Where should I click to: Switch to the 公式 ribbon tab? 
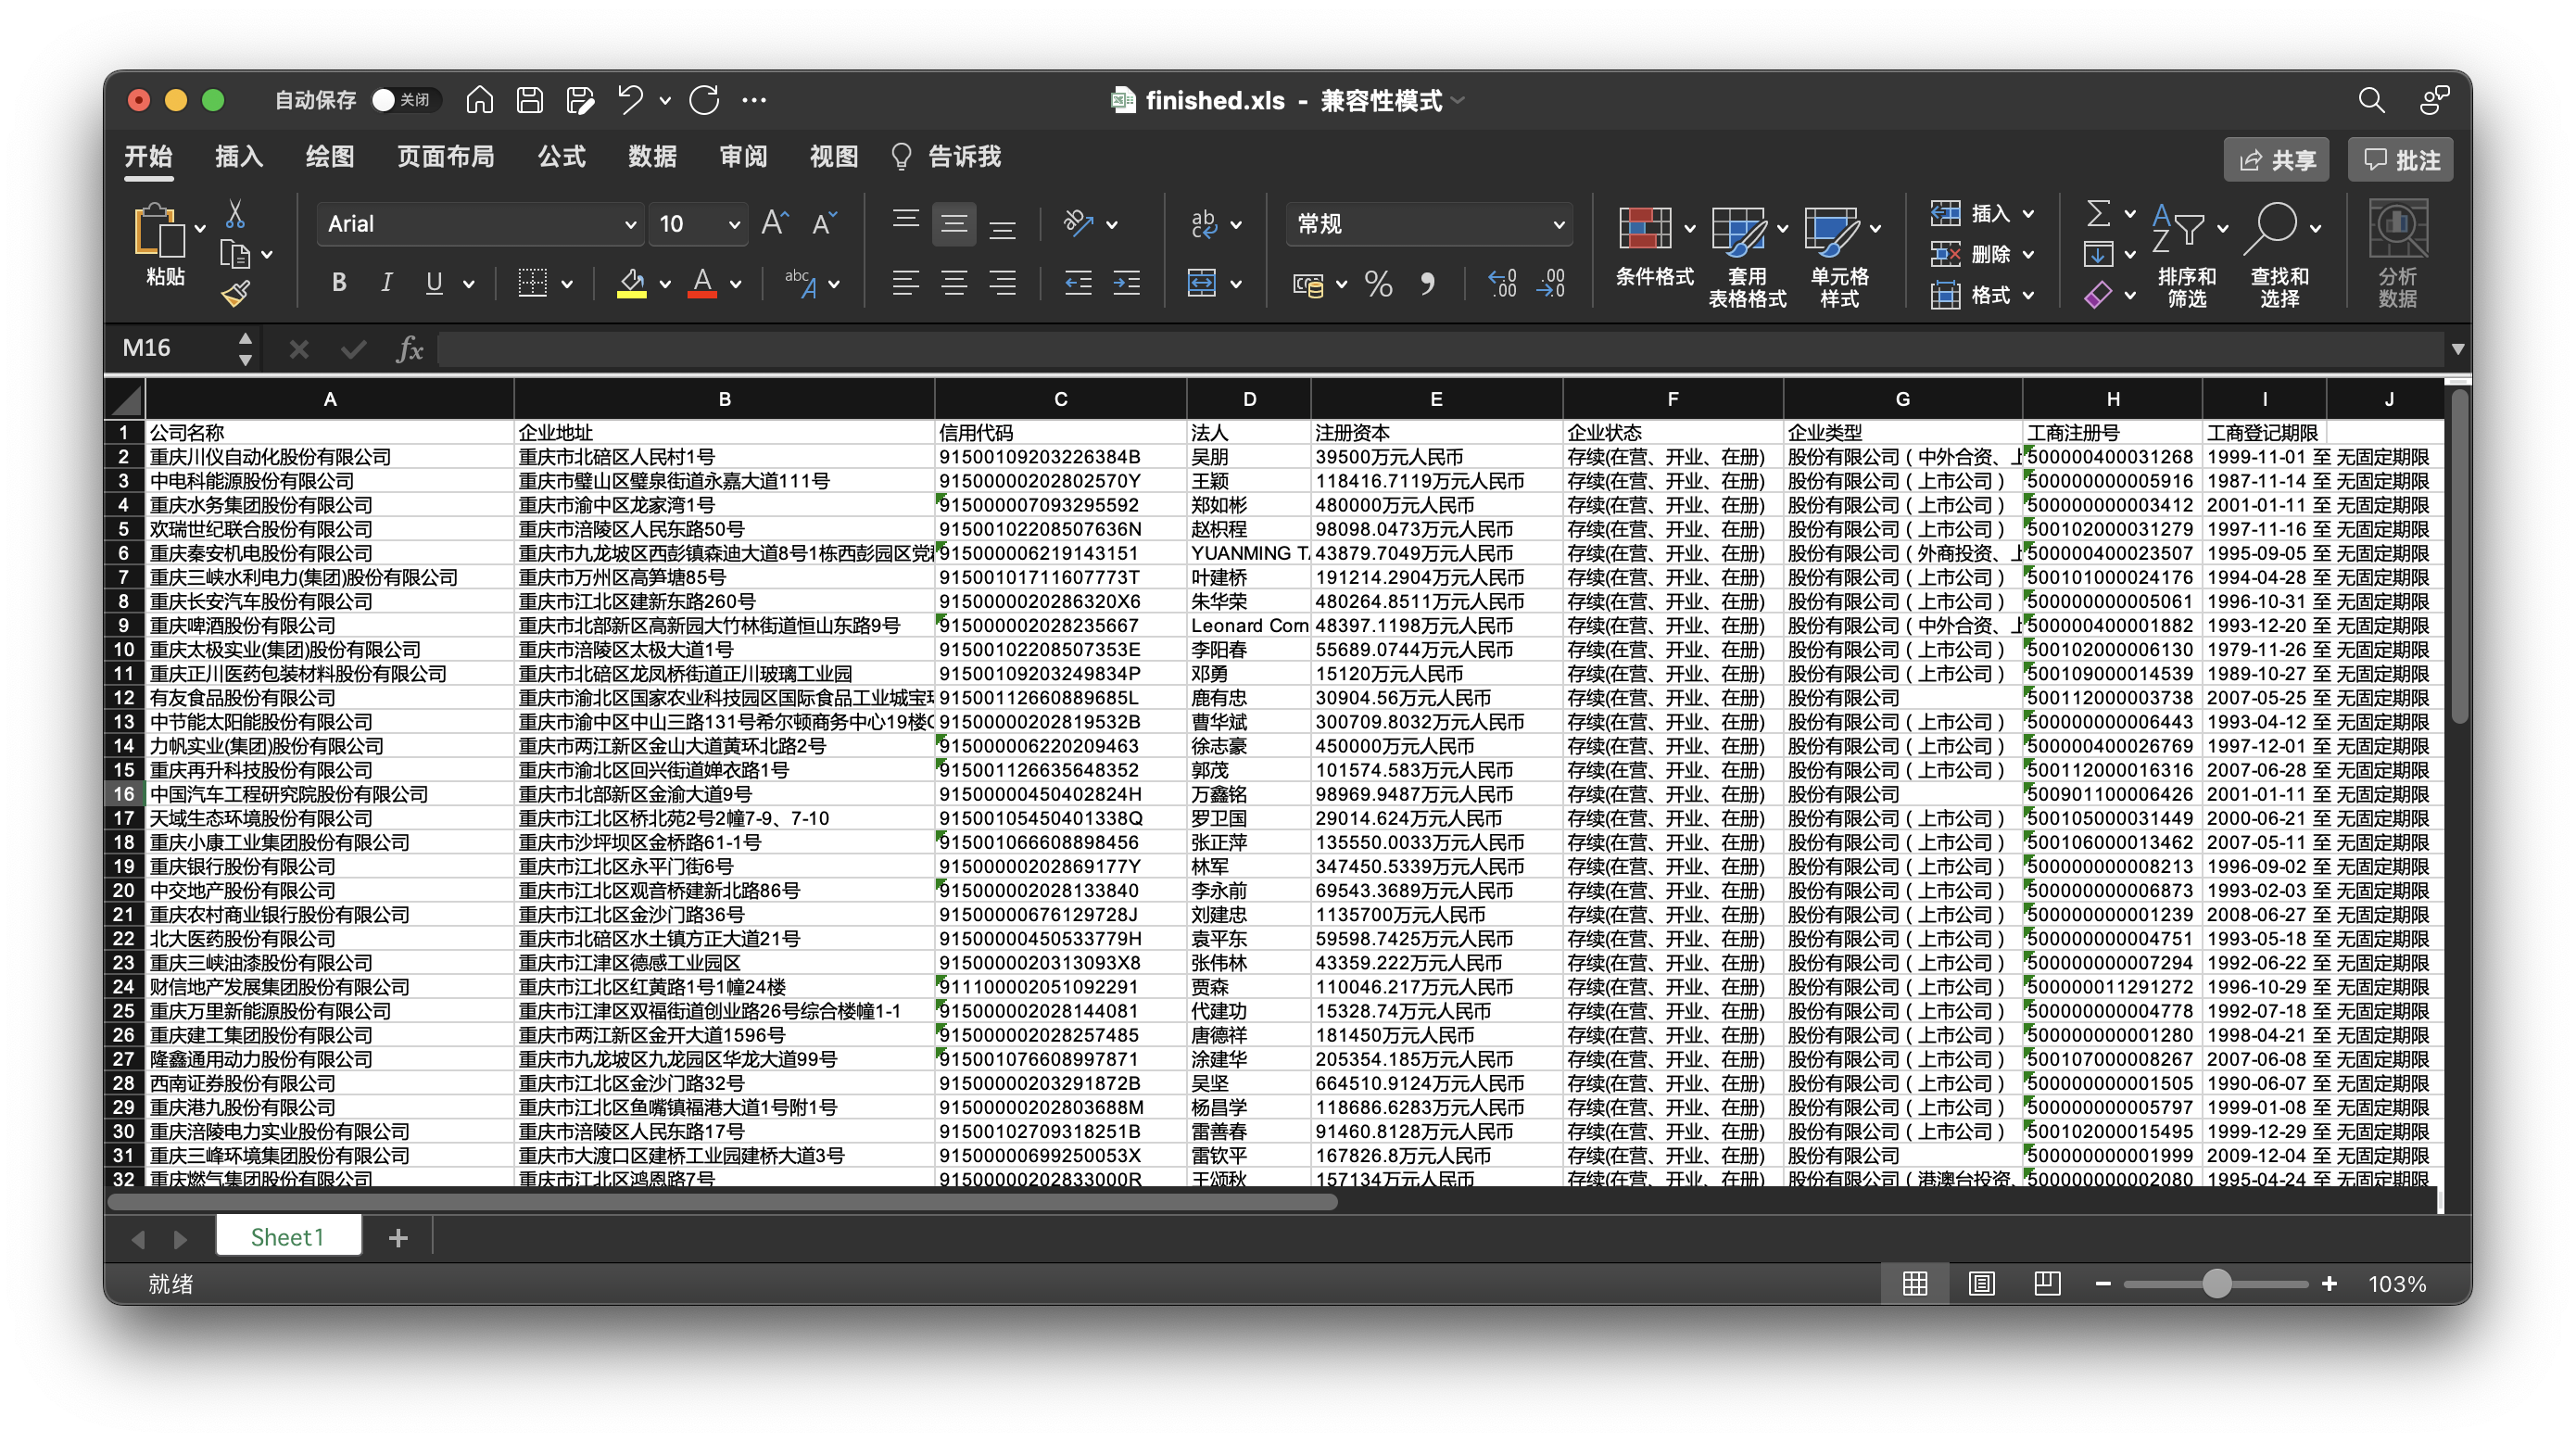[x=561, y=157]
